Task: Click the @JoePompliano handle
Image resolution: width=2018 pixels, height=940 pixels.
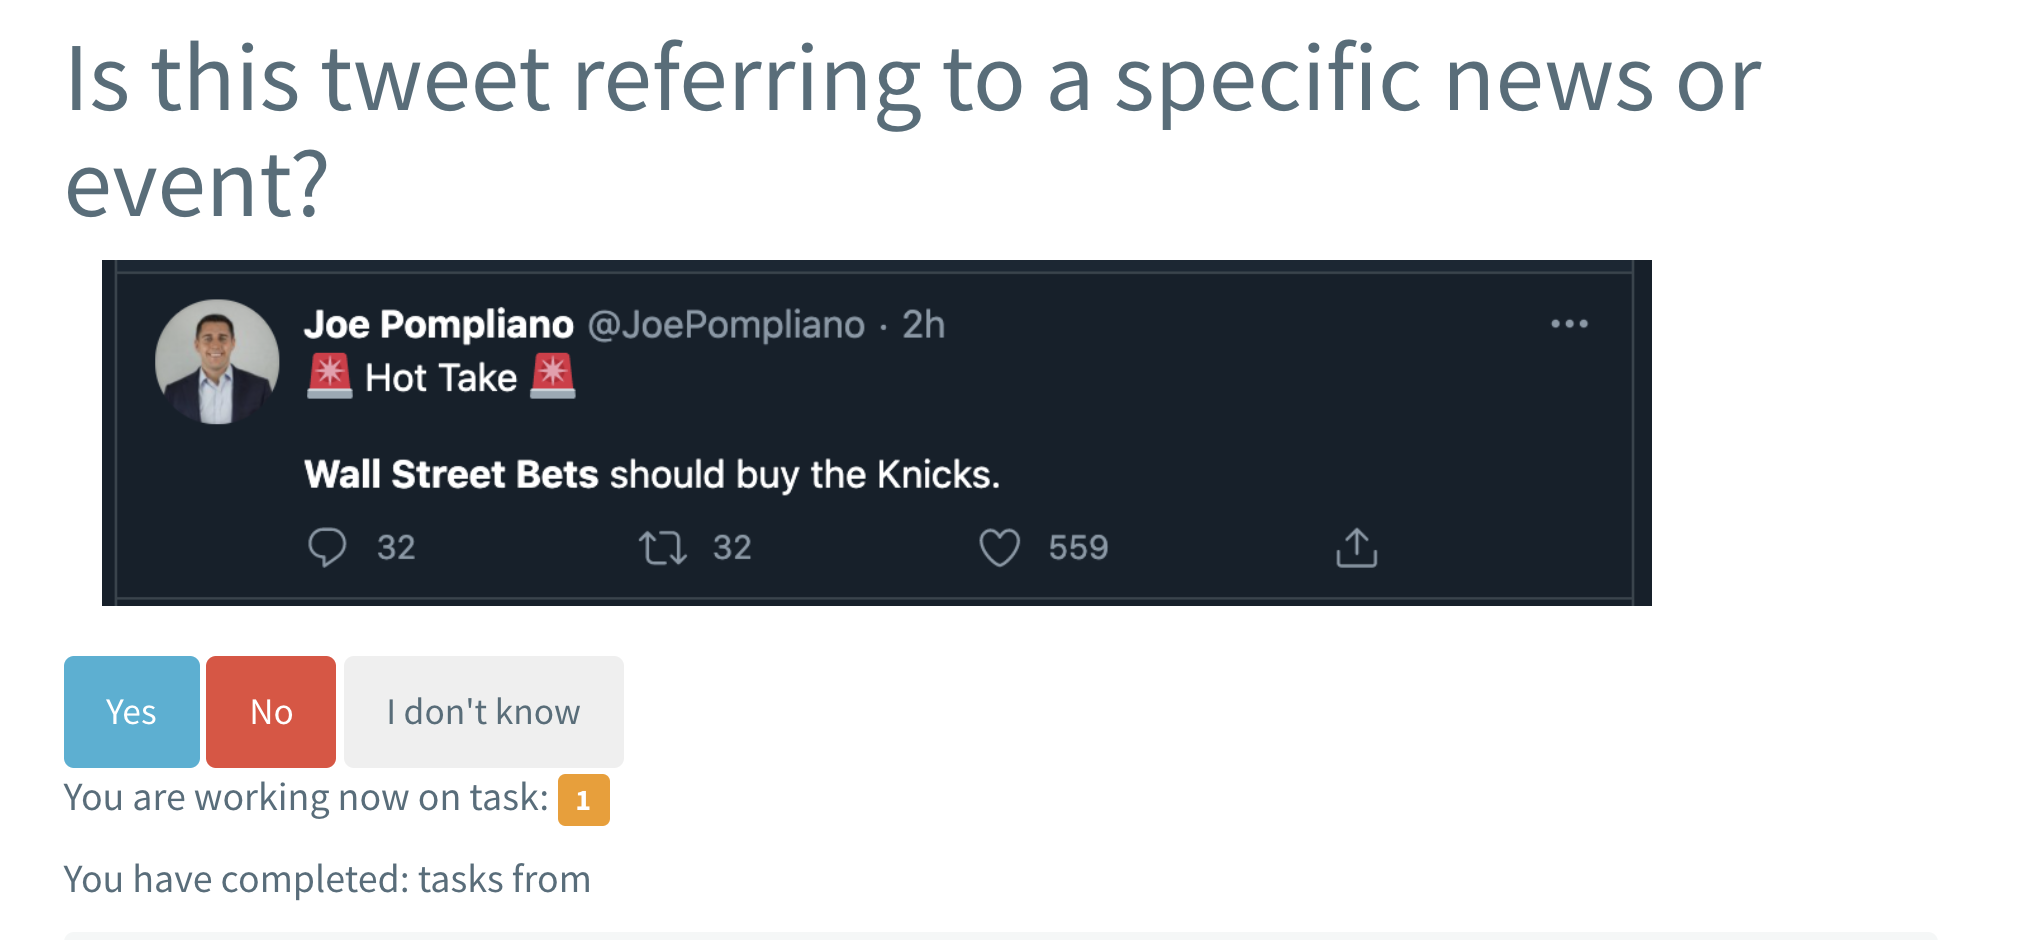Action: (x=726, y=325)
